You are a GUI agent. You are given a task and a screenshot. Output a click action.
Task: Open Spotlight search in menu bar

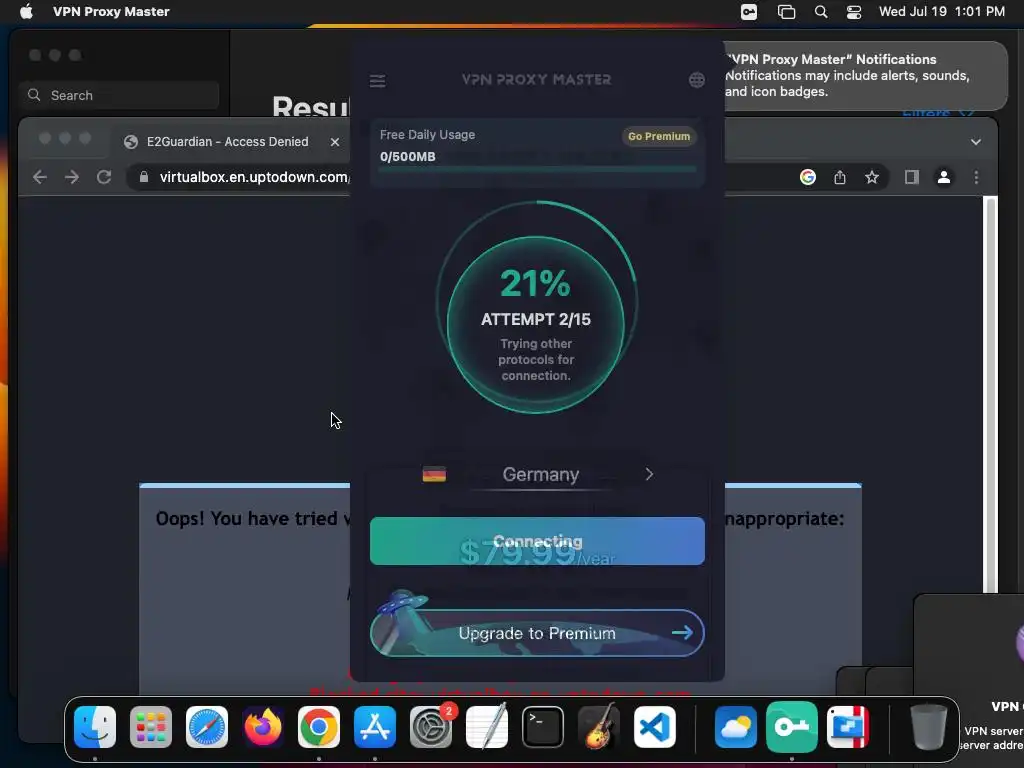(x=821, y=12)
